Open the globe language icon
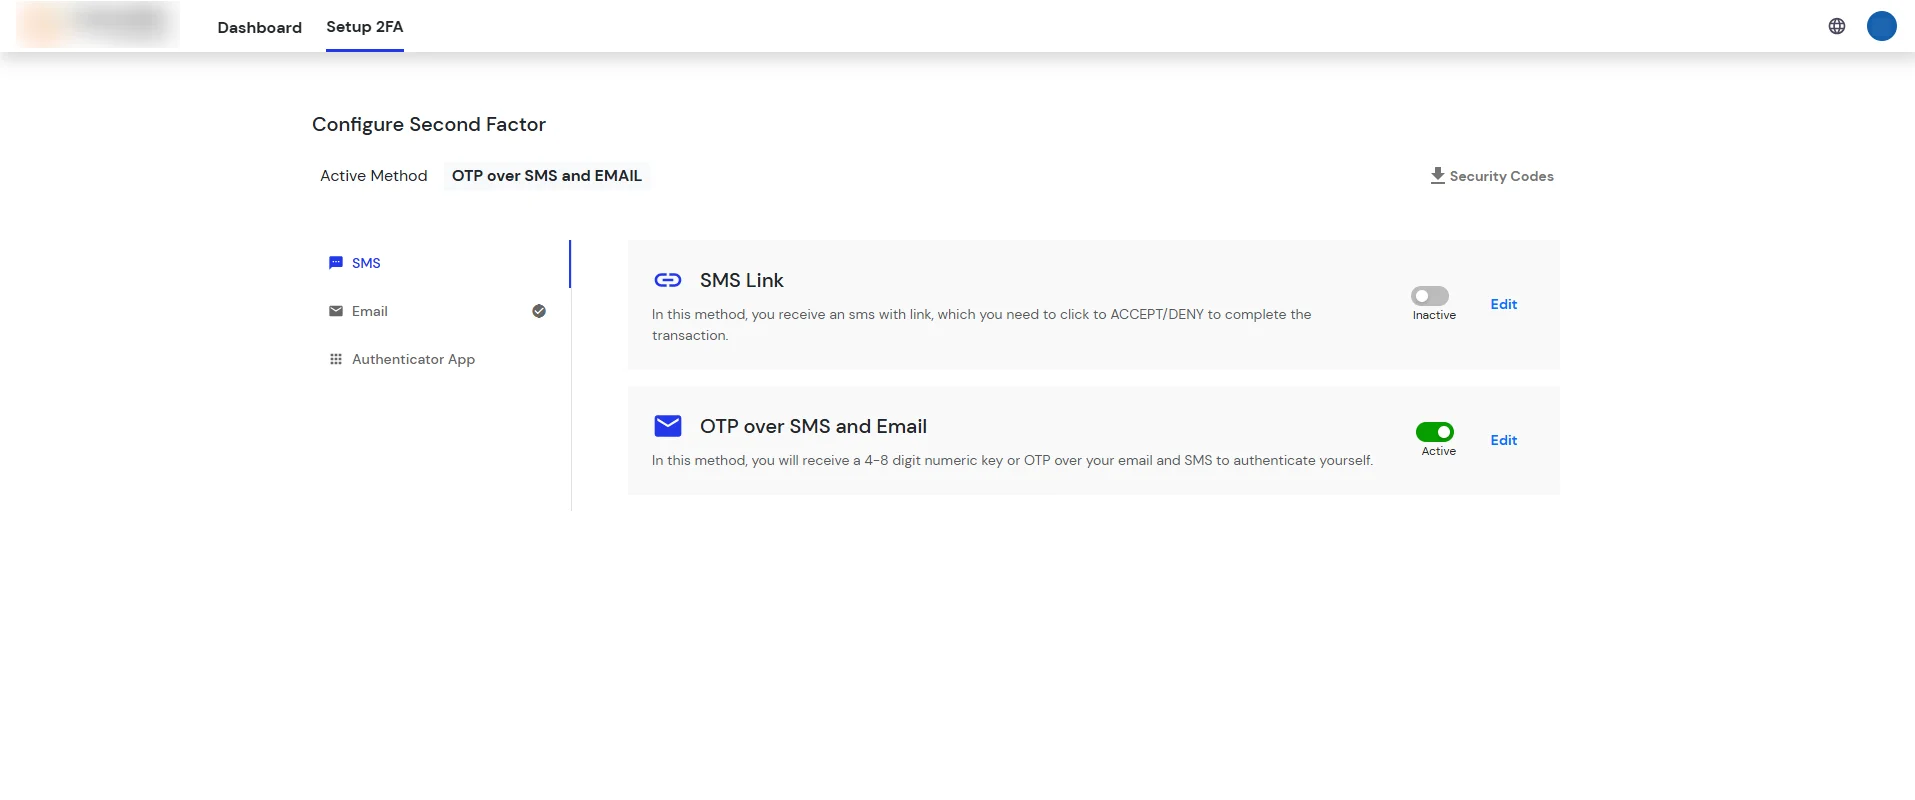 (x=1836, y=25)
